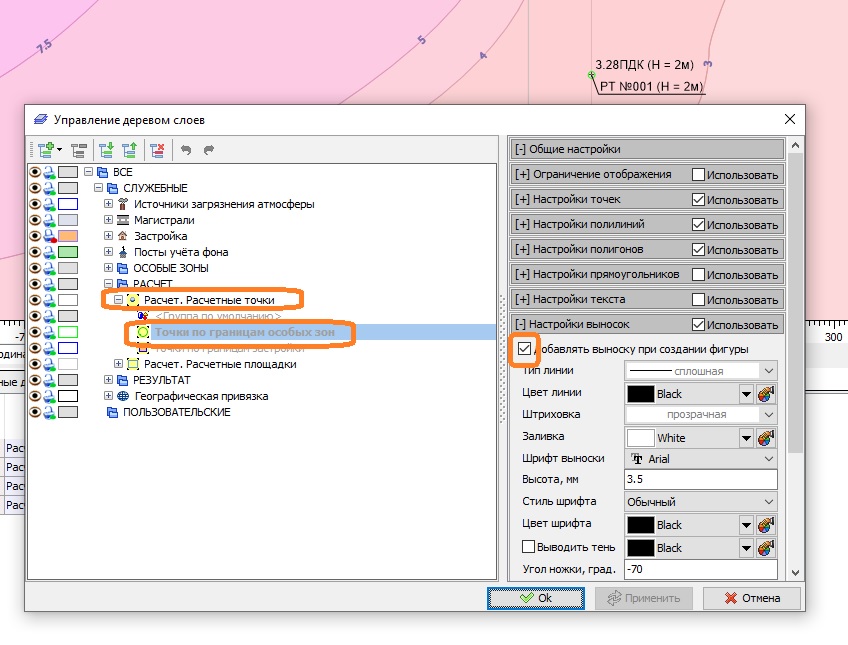The image size is (848, 645).
Task: Open palette picker for Цвет шрифта
Action: click(x=766, y=525)
